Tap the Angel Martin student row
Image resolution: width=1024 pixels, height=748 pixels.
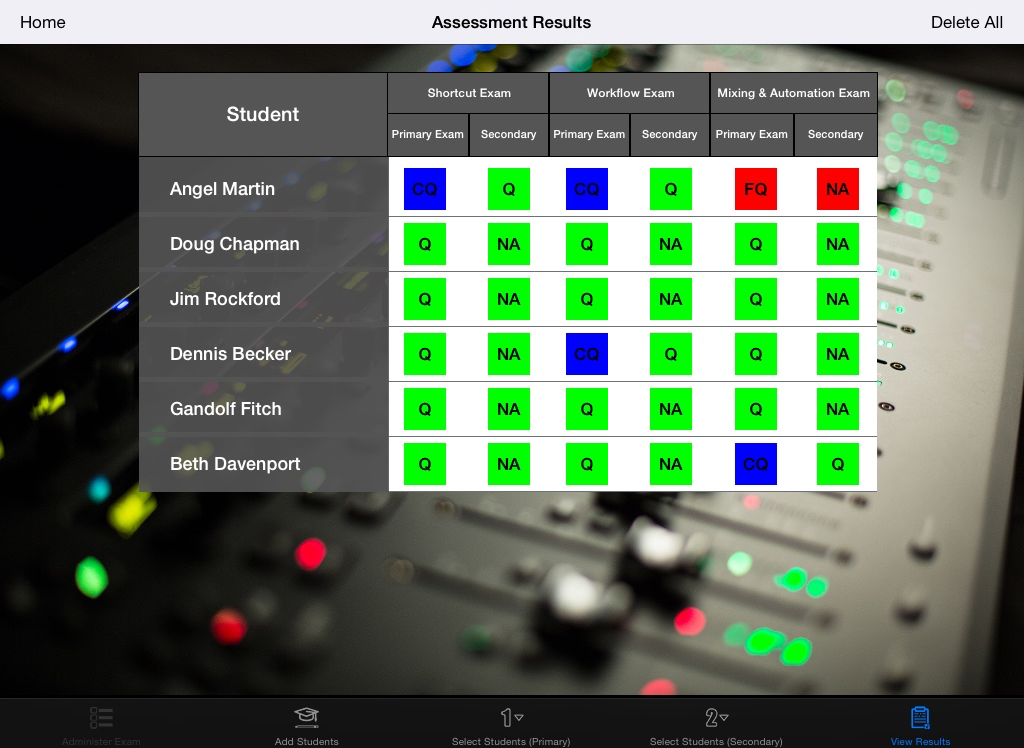222,189
